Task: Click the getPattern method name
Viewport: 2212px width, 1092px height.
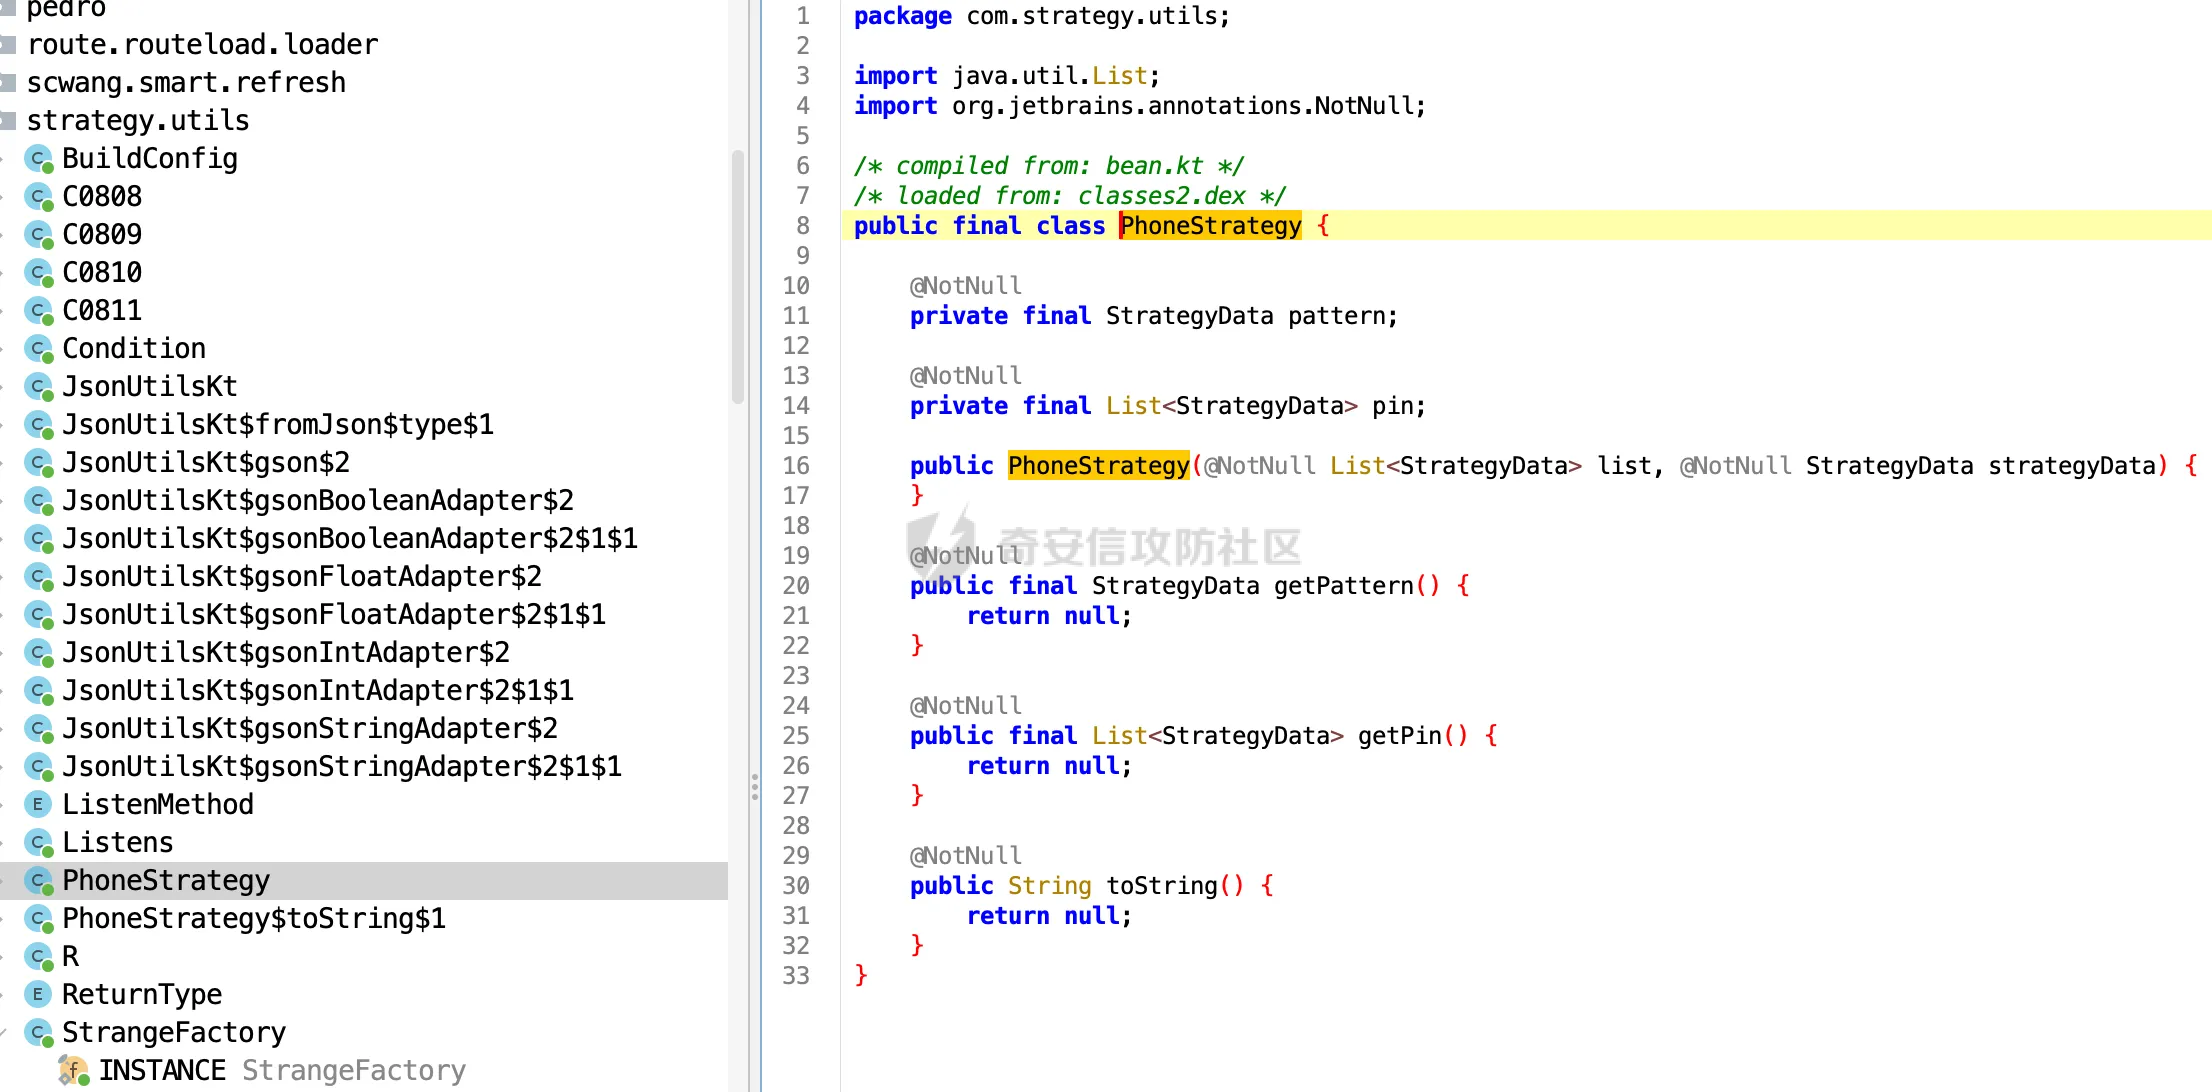Action: tap(1343, 586)
